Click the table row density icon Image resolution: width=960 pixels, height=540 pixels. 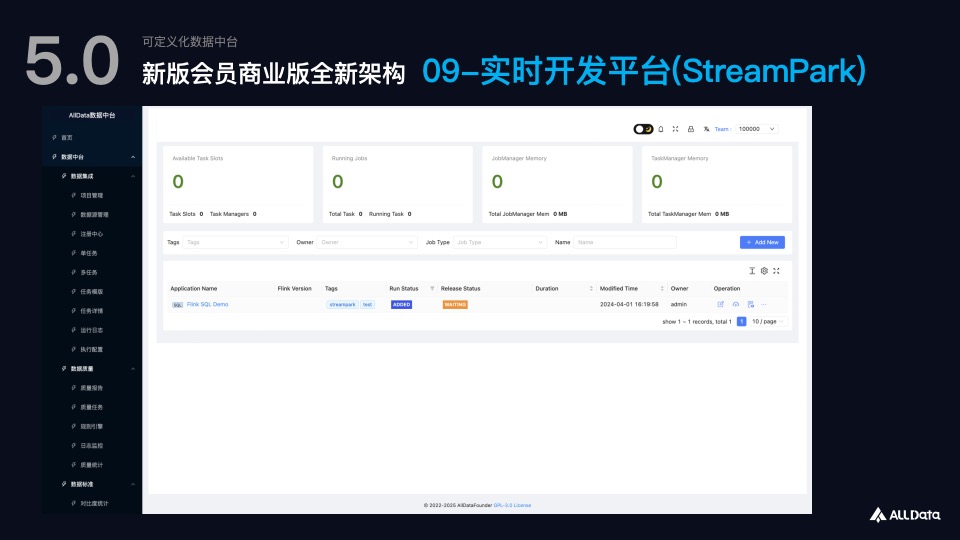pyautogui.click(x=752, y=271)
